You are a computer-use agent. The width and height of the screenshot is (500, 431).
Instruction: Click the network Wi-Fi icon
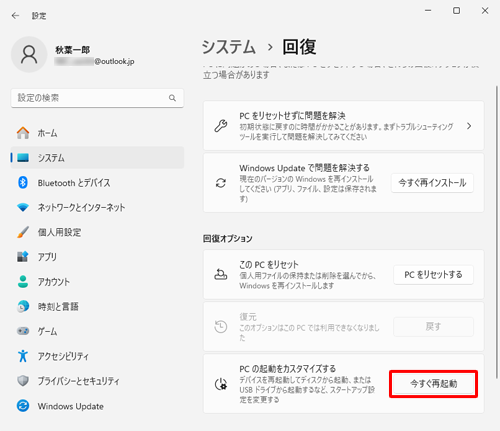pos(23,207)
